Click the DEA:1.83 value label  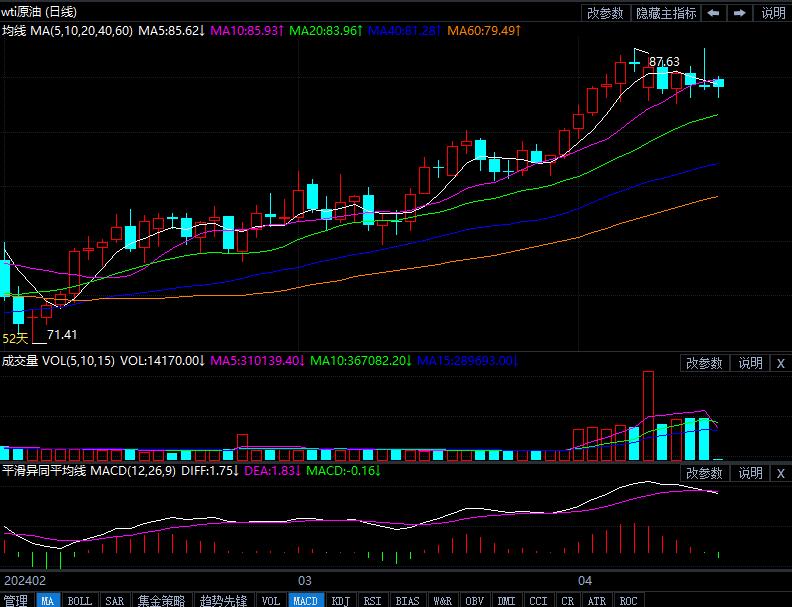click(x=272, y=471)
